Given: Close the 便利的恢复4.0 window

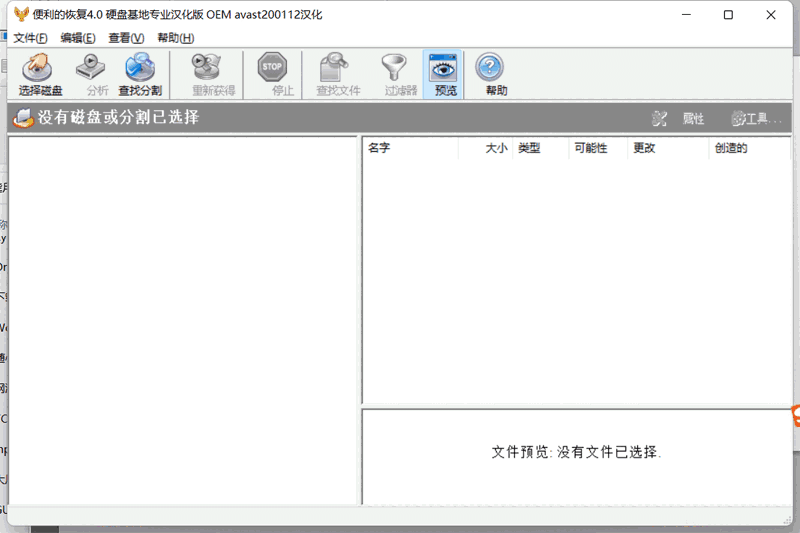Looking at the screenshot, I should [770, 15].
